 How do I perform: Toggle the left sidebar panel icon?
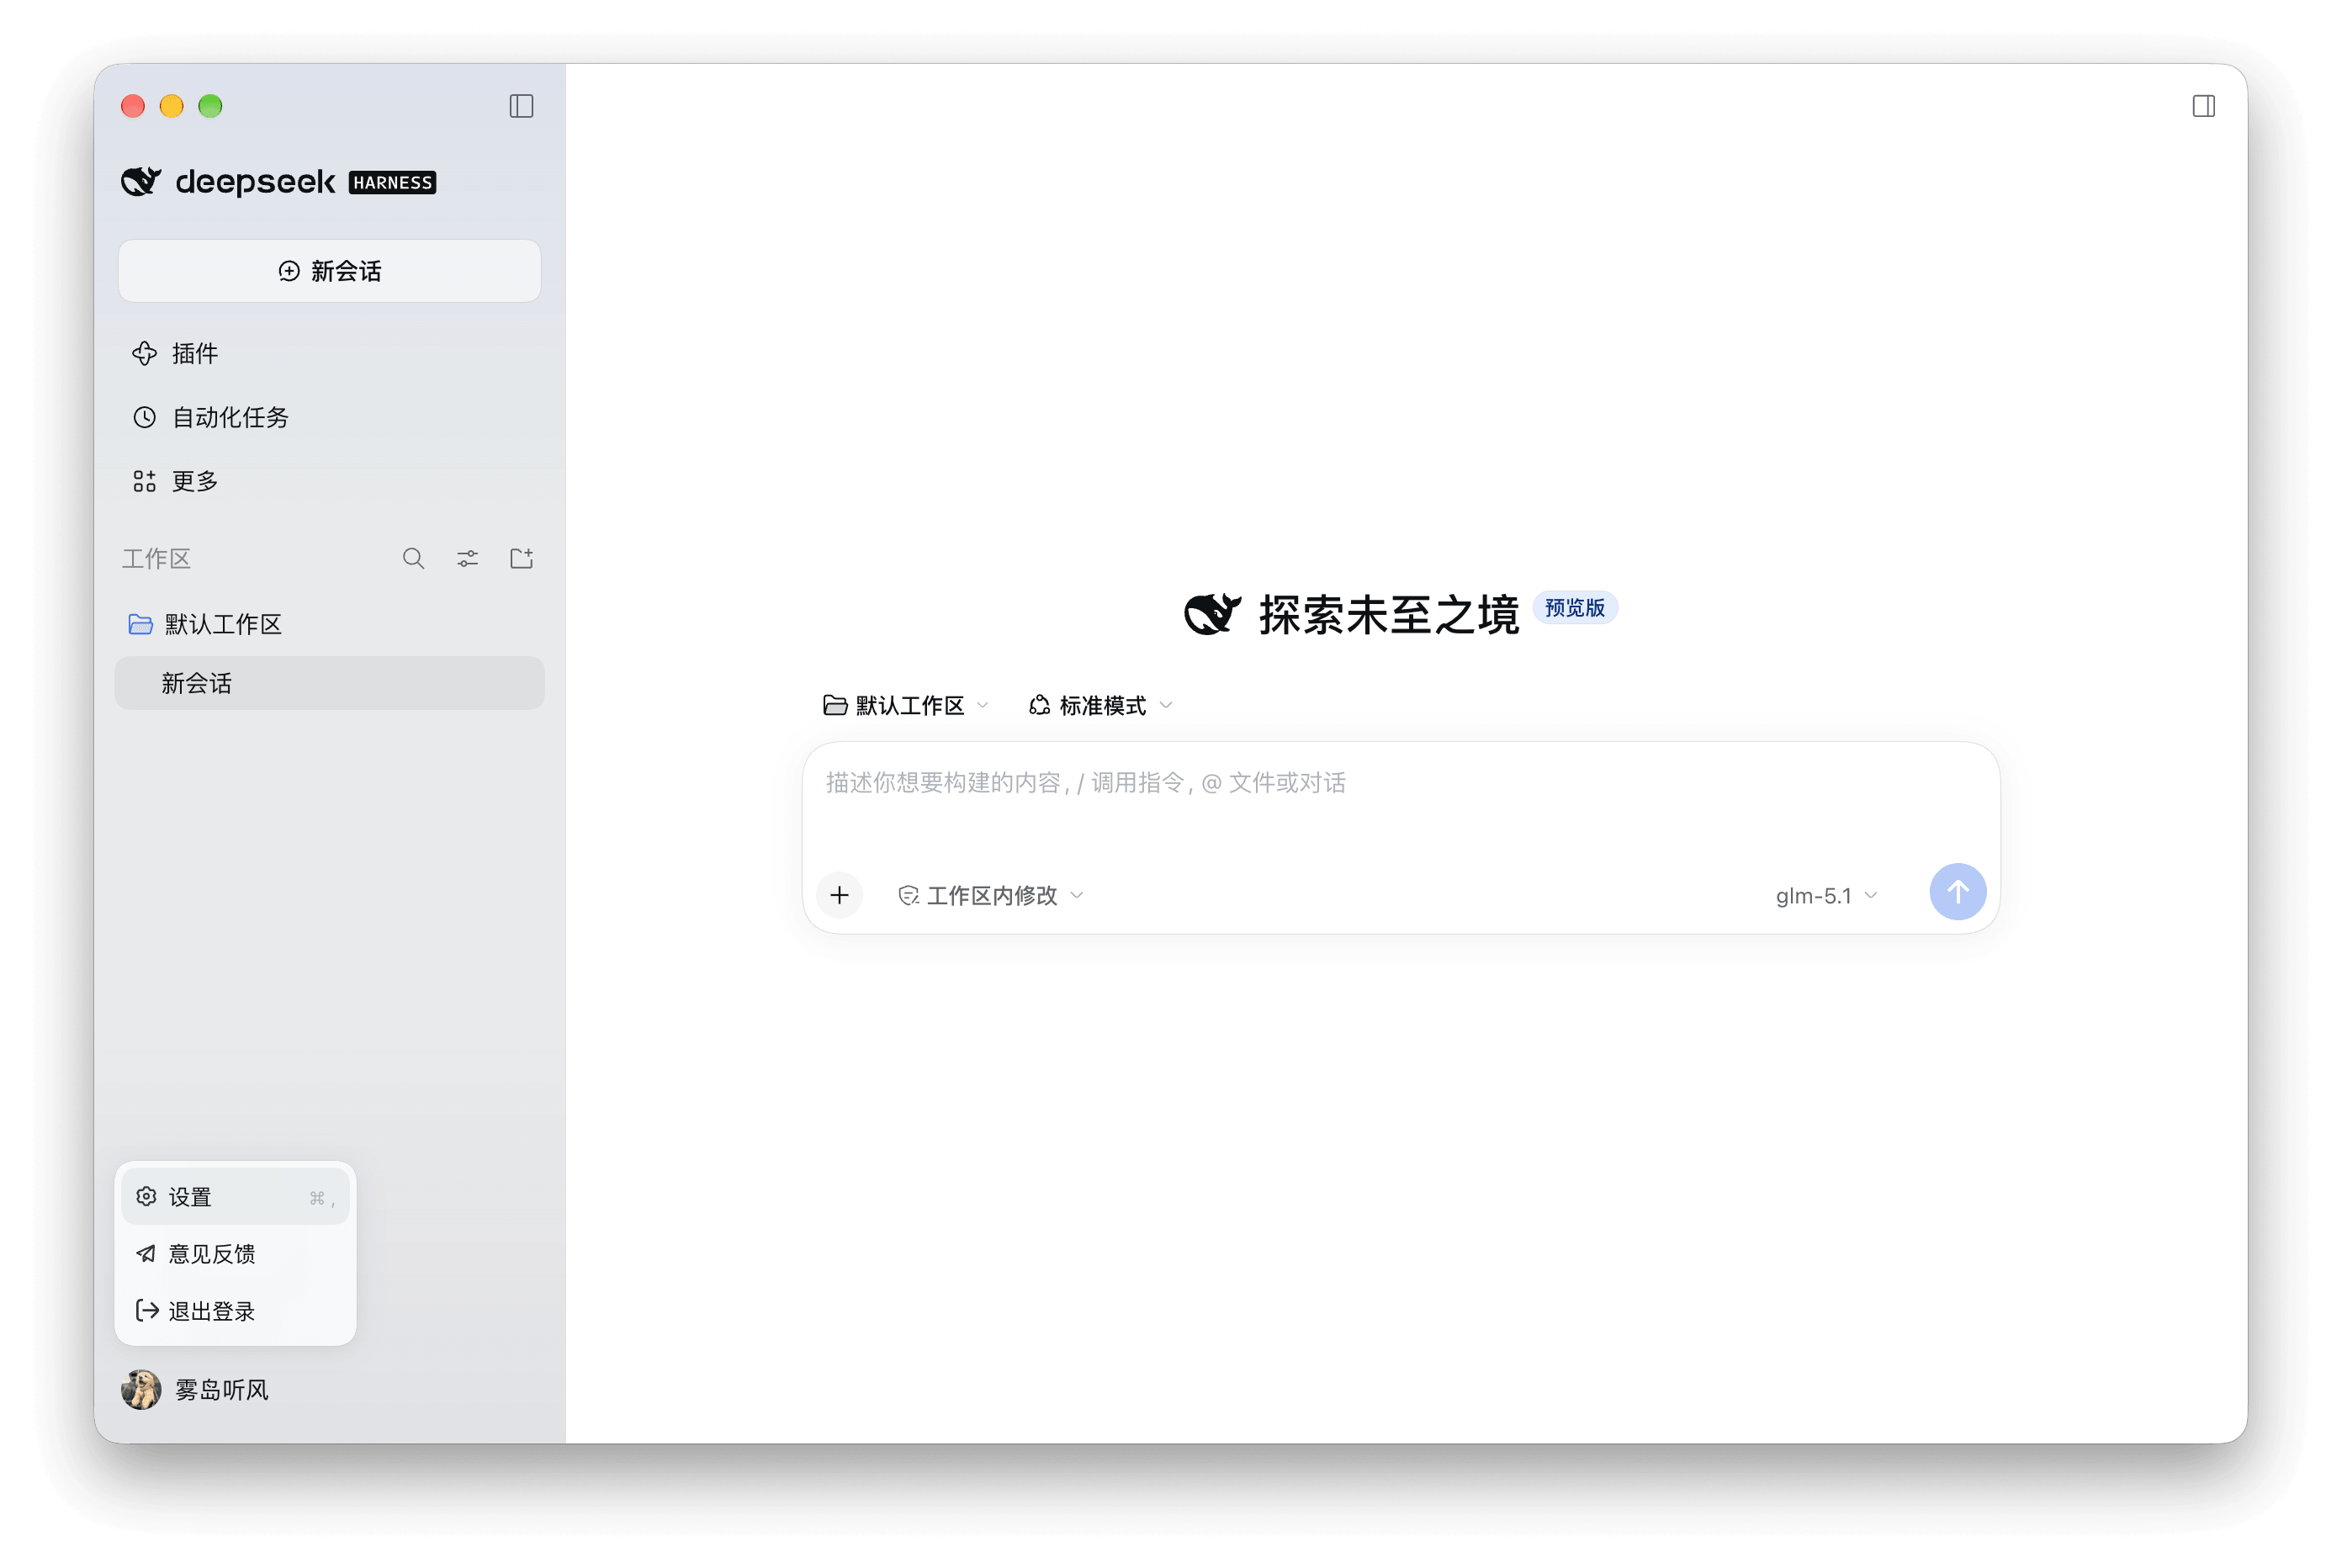click(521, 106)
